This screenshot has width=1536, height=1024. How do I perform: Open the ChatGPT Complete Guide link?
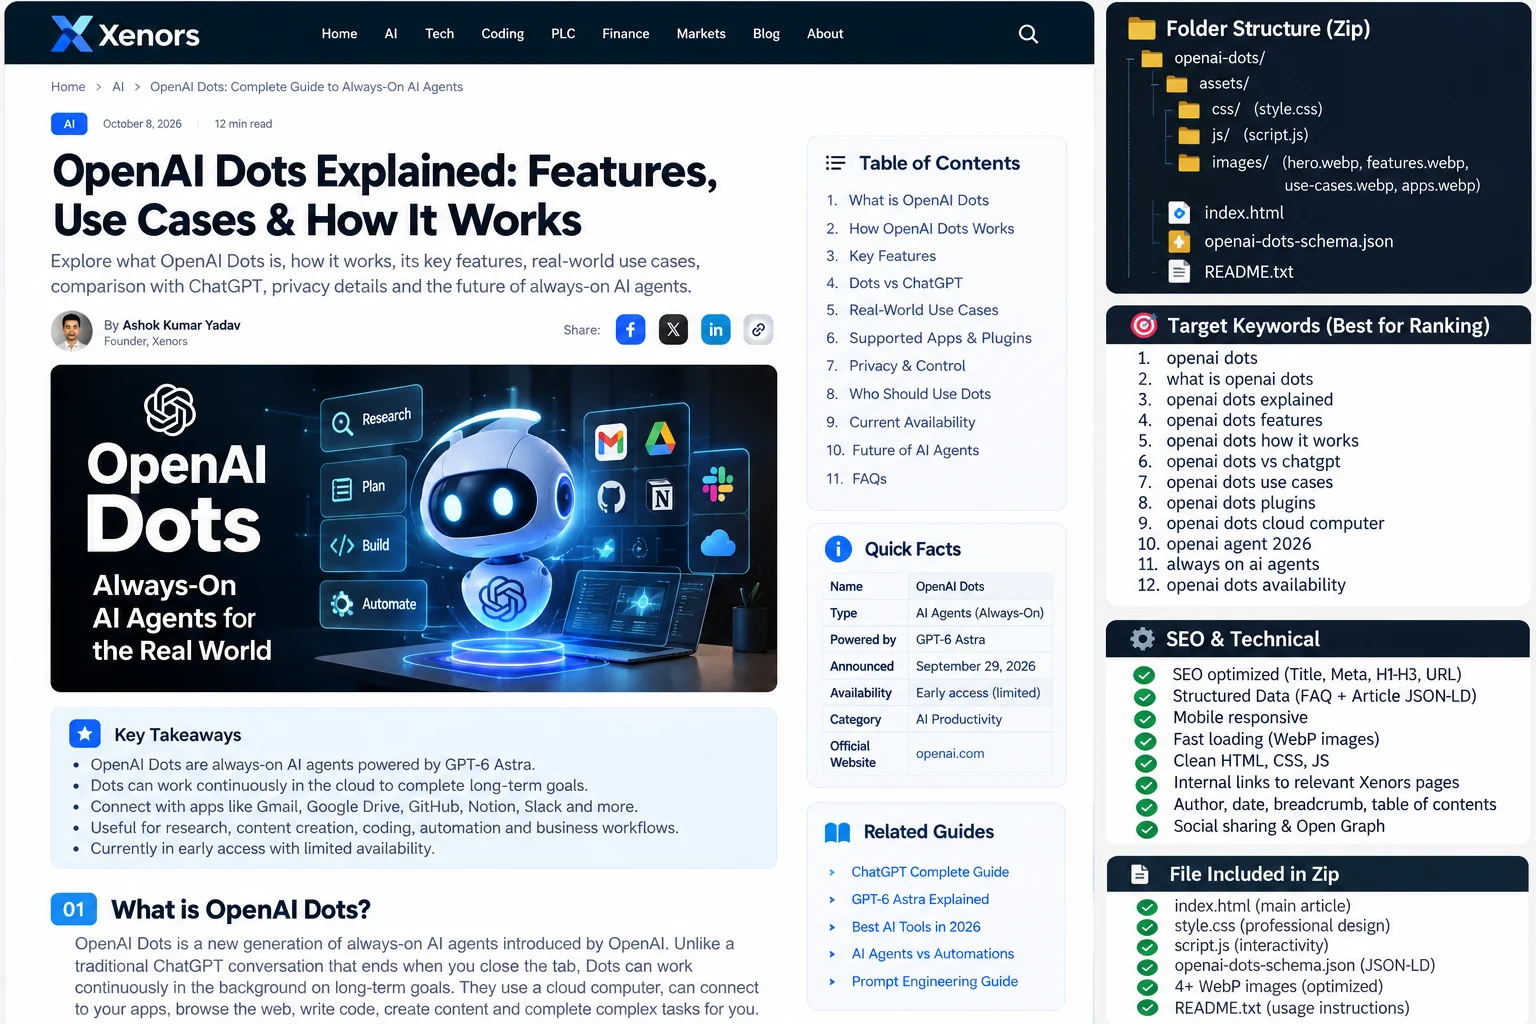(930, 872)
